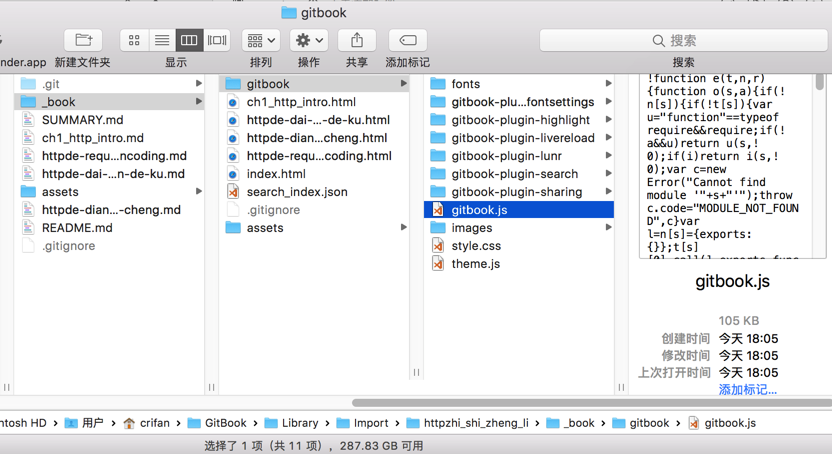Select gitbook-plugin-search folder
The width and height of the screenshot is (832, 454).
coord(519,174)
